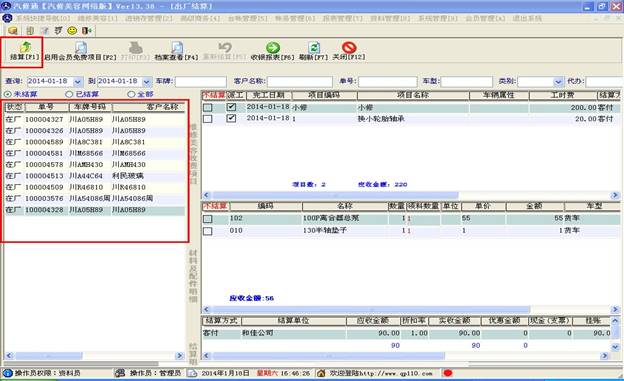Click the 车牌 license plate input field

tap(201, 82)
